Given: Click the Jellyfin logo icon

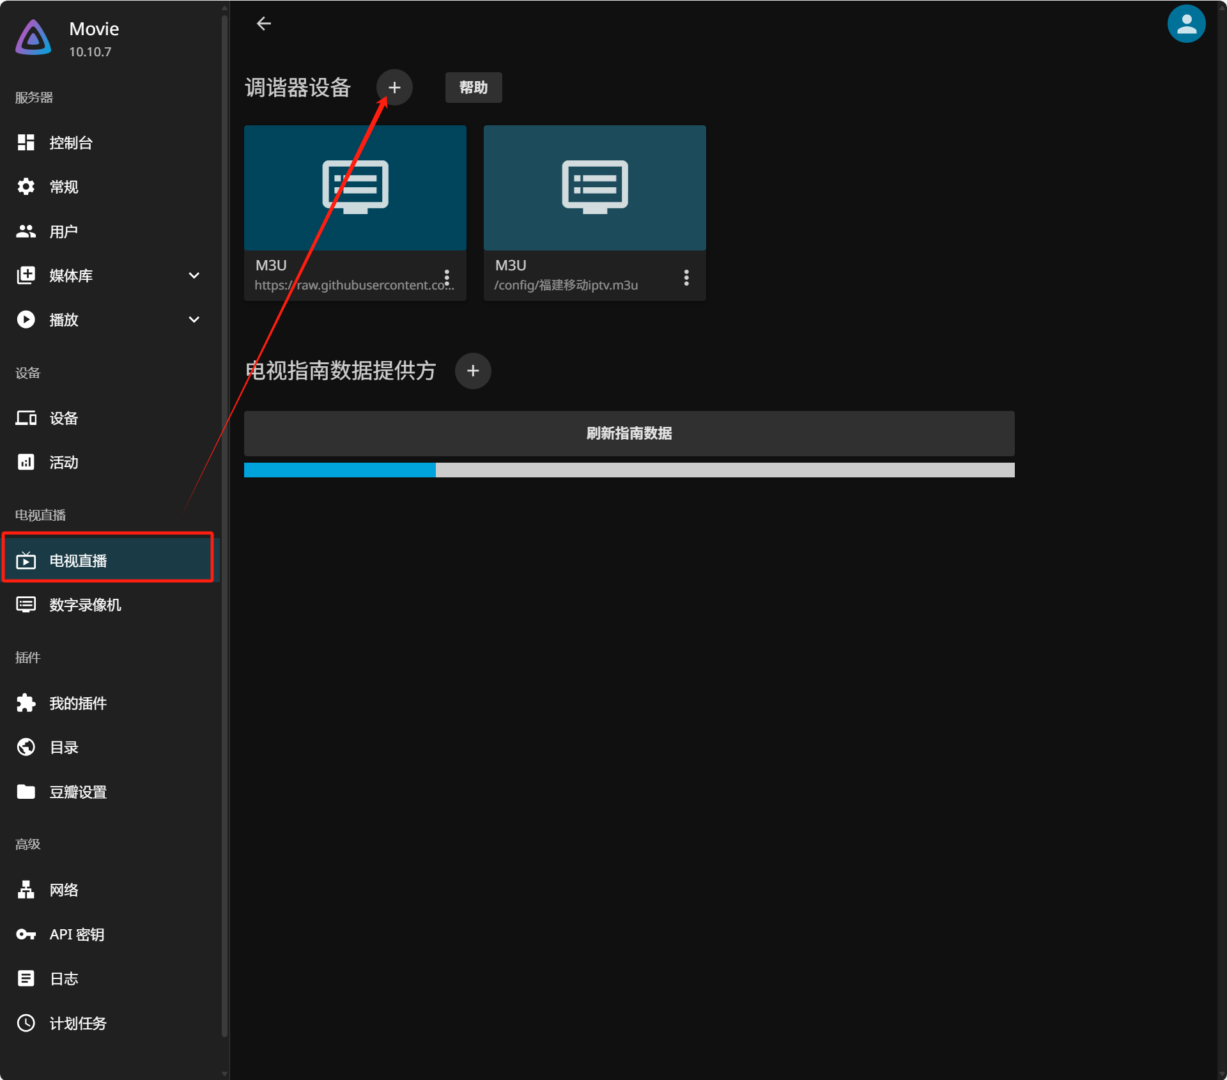Looking at the screenshot, I should click(x=33, y=38).
